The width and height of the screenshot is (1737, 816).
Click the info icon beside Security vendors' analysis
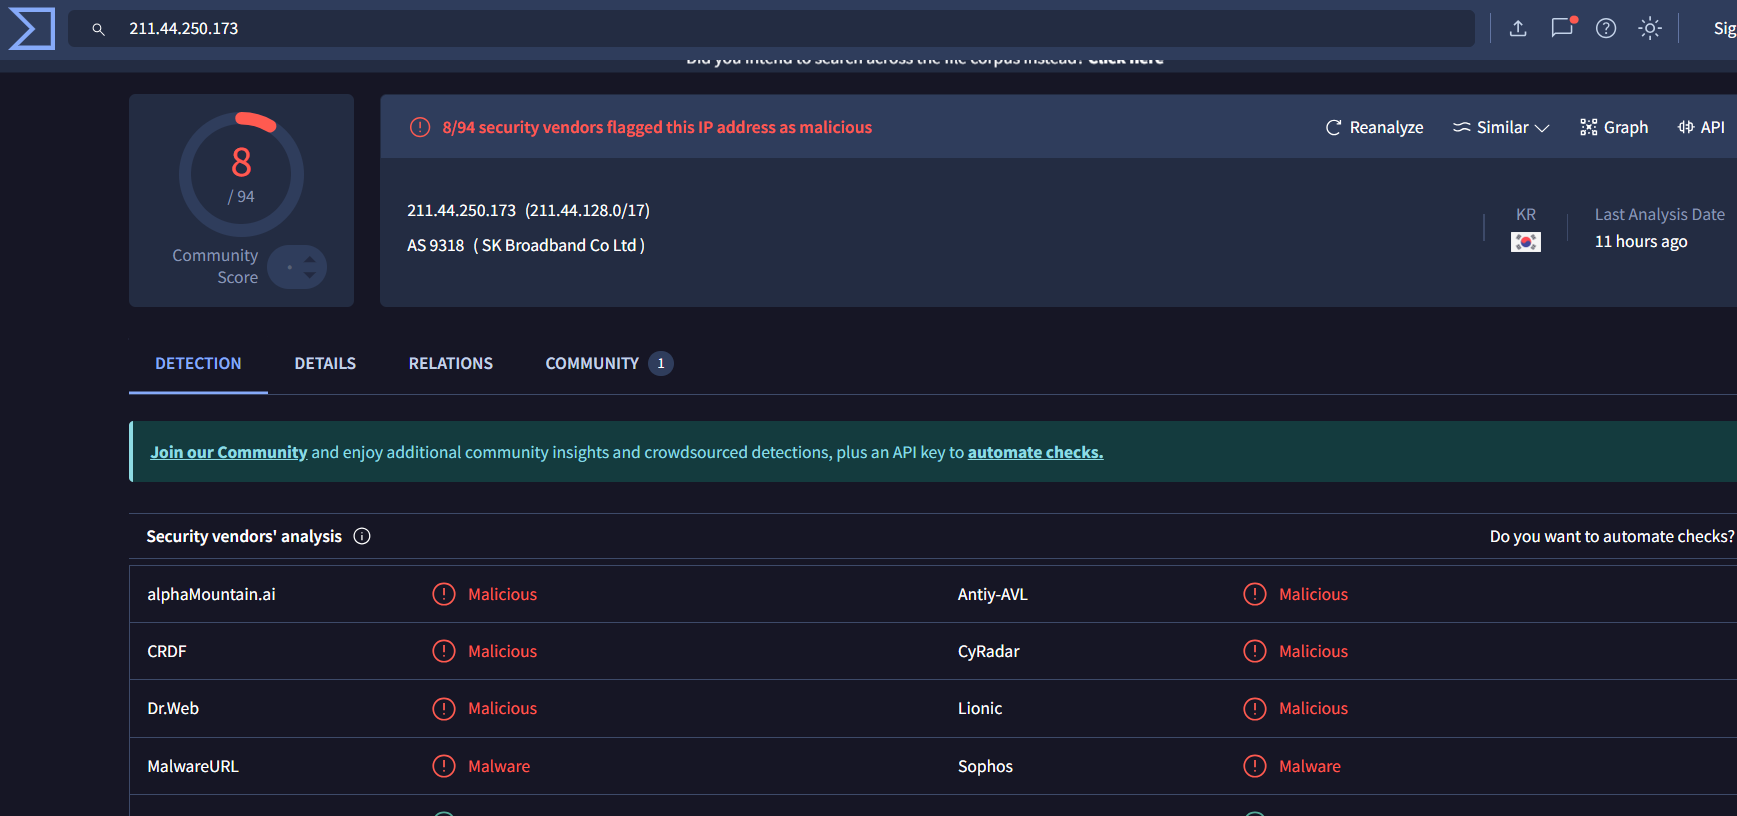pyautogui.click(x=362, y=536)
